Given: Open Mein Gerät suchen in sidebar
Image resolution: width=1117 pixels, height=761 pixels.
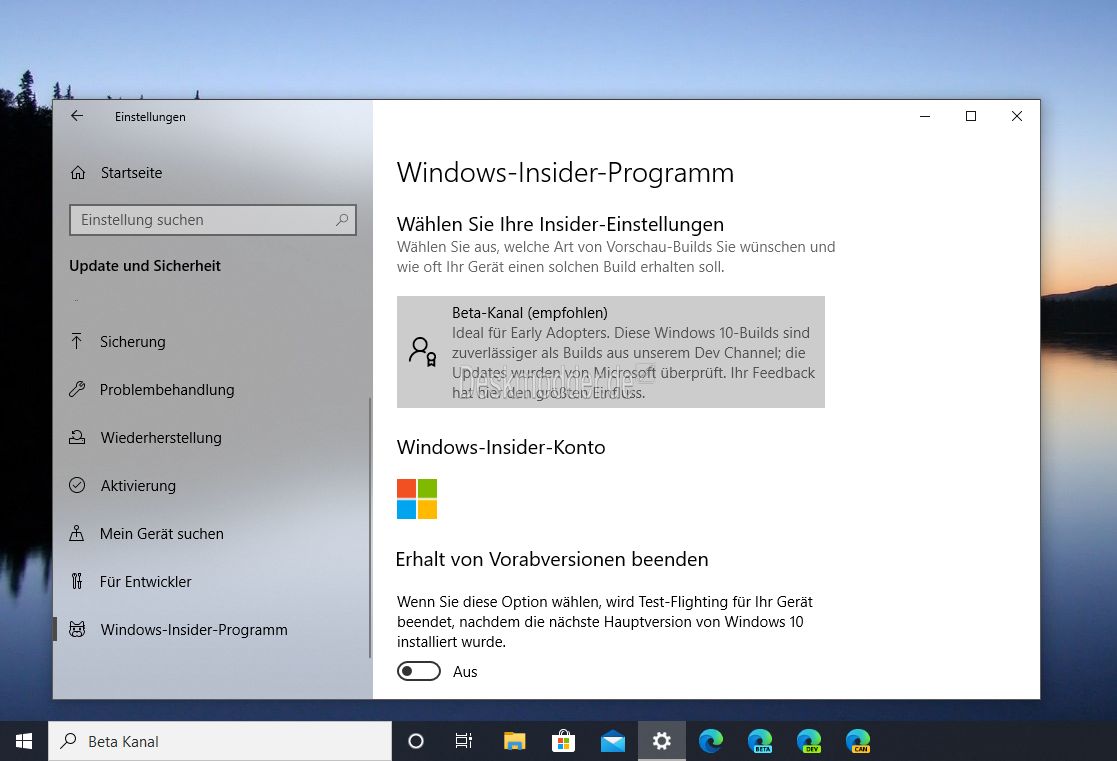Looking at the screenshot, I should tap(212, 533).
